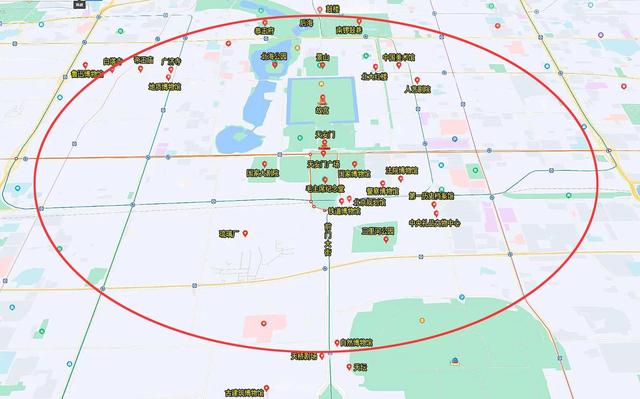Select the 三里河公园 park pin
The height and width of the screenshot is (399, 640).
386,240
